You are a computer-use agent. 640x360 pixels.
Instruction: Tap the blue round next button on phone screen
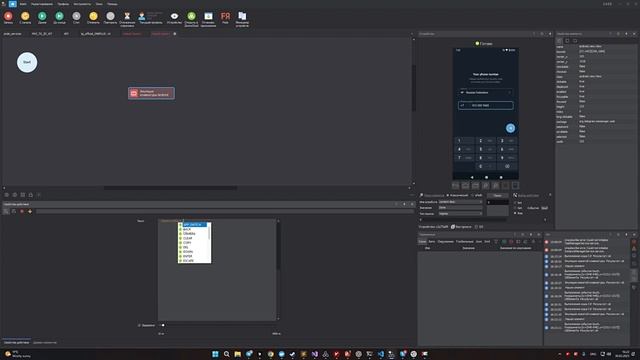tap(510, 128)
